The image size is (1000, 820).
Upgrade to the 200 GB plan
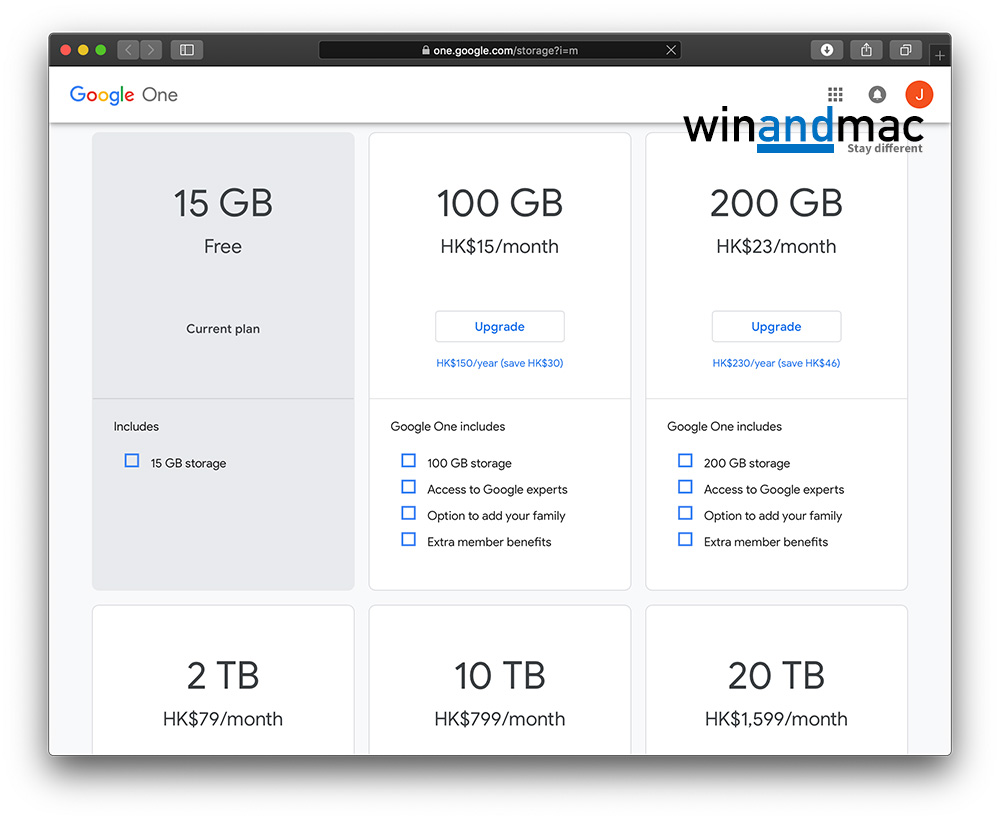pyautogui.click(x=776, y=327)
